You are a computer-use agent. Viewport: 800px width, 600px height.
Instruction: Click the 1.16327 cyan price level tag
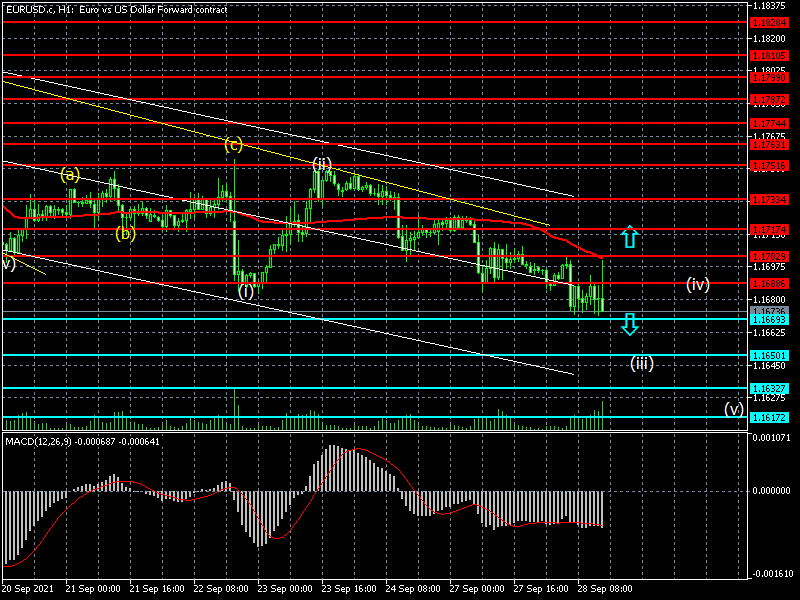pyautogui.click(x=773, y=388)
